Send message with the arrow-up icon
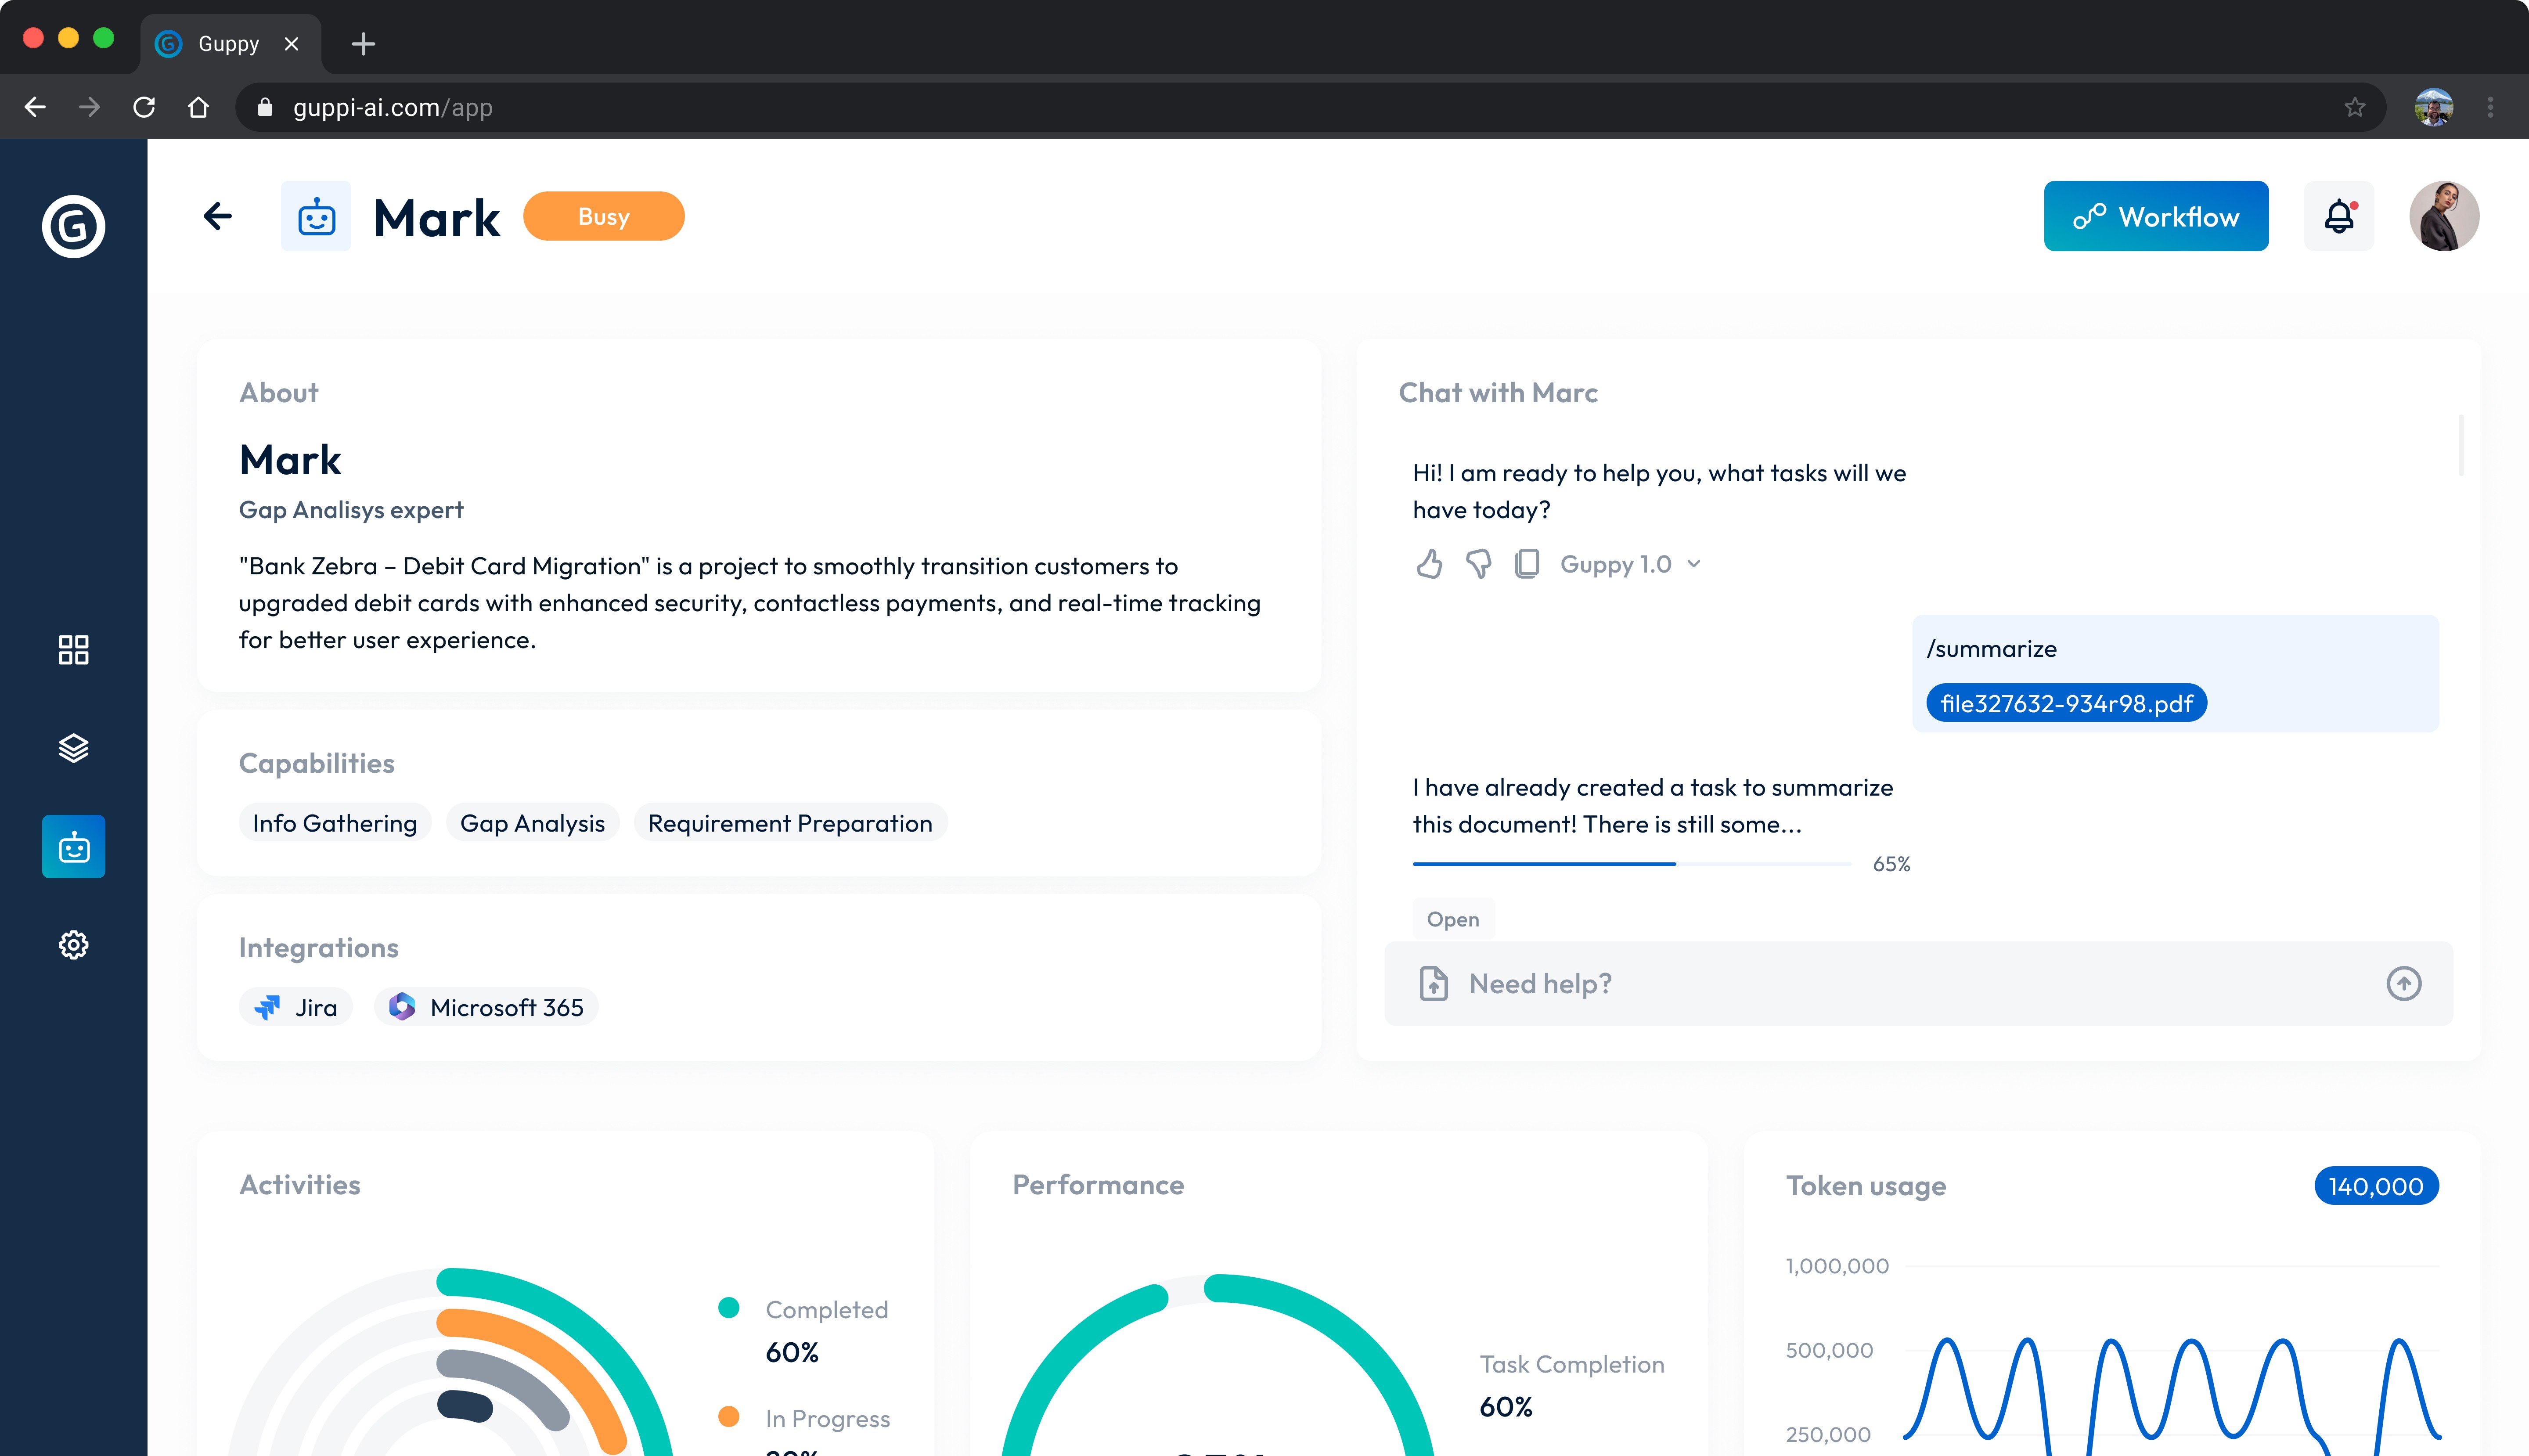2529x1456 pixels. [x=2403, y=983]
